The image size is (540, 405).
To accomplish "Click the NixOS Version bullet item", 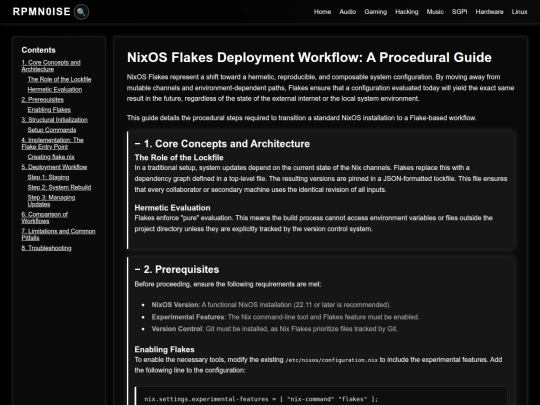I will pos(271,305).
